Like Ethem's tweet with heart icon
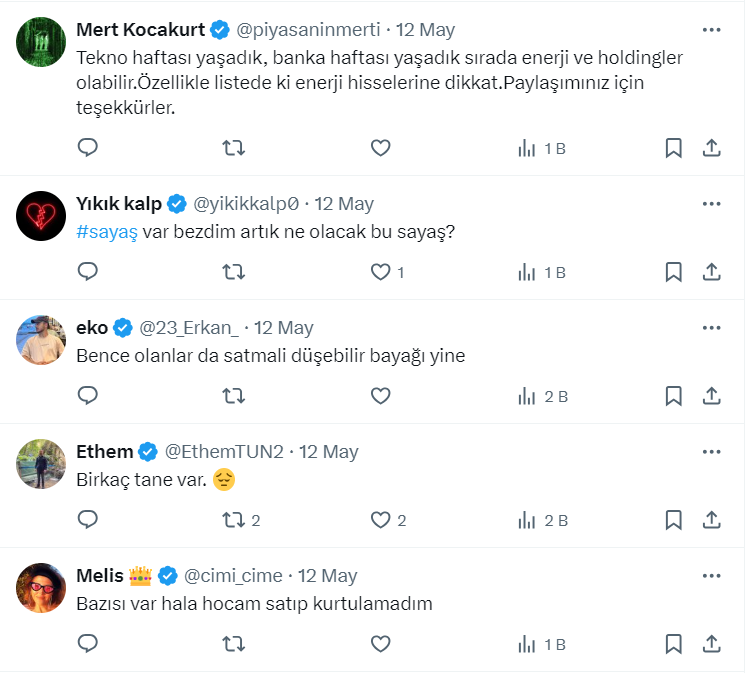756x673 pixels. coord(381,520)
